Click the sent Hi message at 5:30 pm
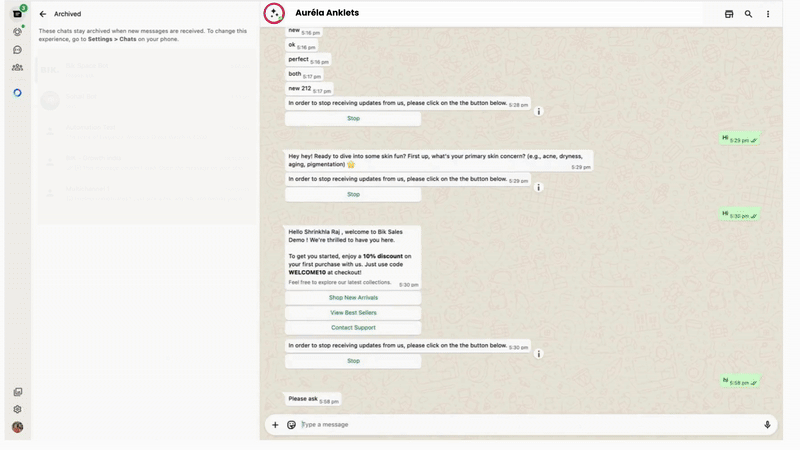The image size is (800, 450). click(740, 215)
